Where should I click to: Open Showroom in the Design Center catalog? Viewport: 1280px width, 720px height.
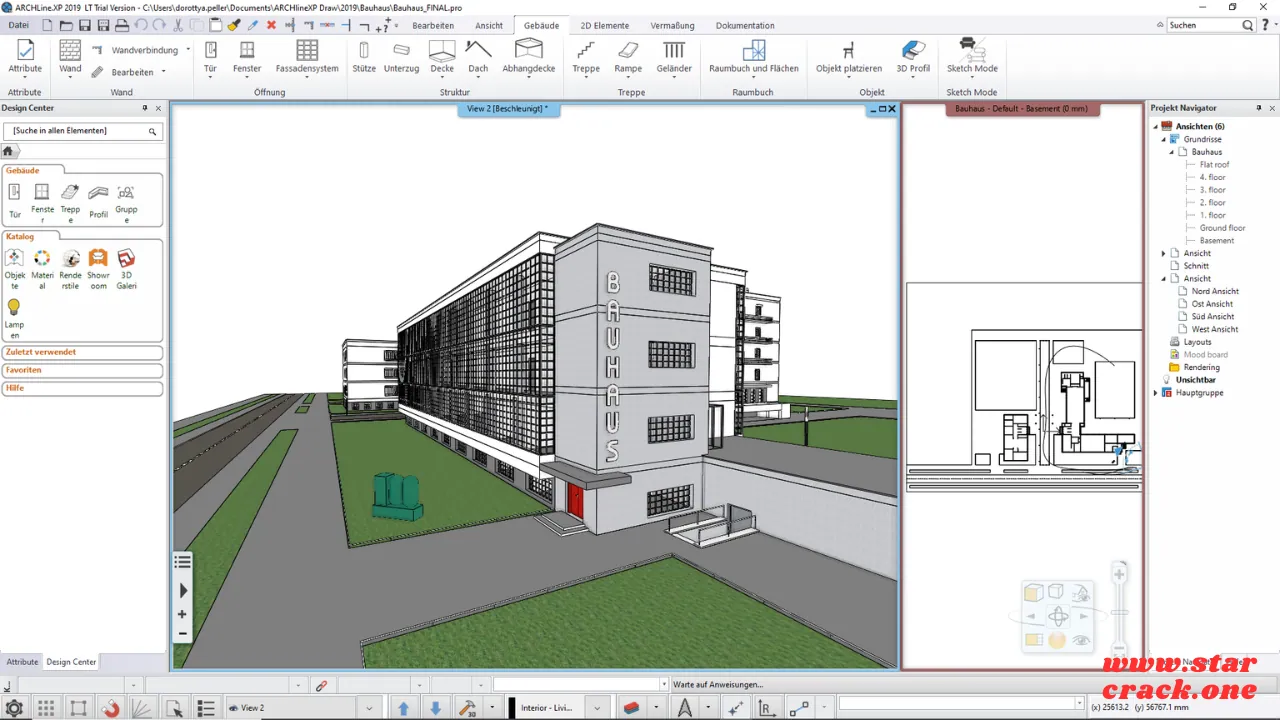tap(98, 268)
